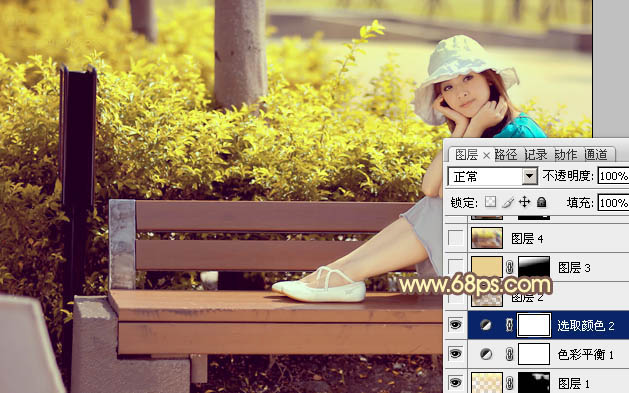Select the 图层 (Layers) tab
The image size is (629, 393).
pos(467,154)
